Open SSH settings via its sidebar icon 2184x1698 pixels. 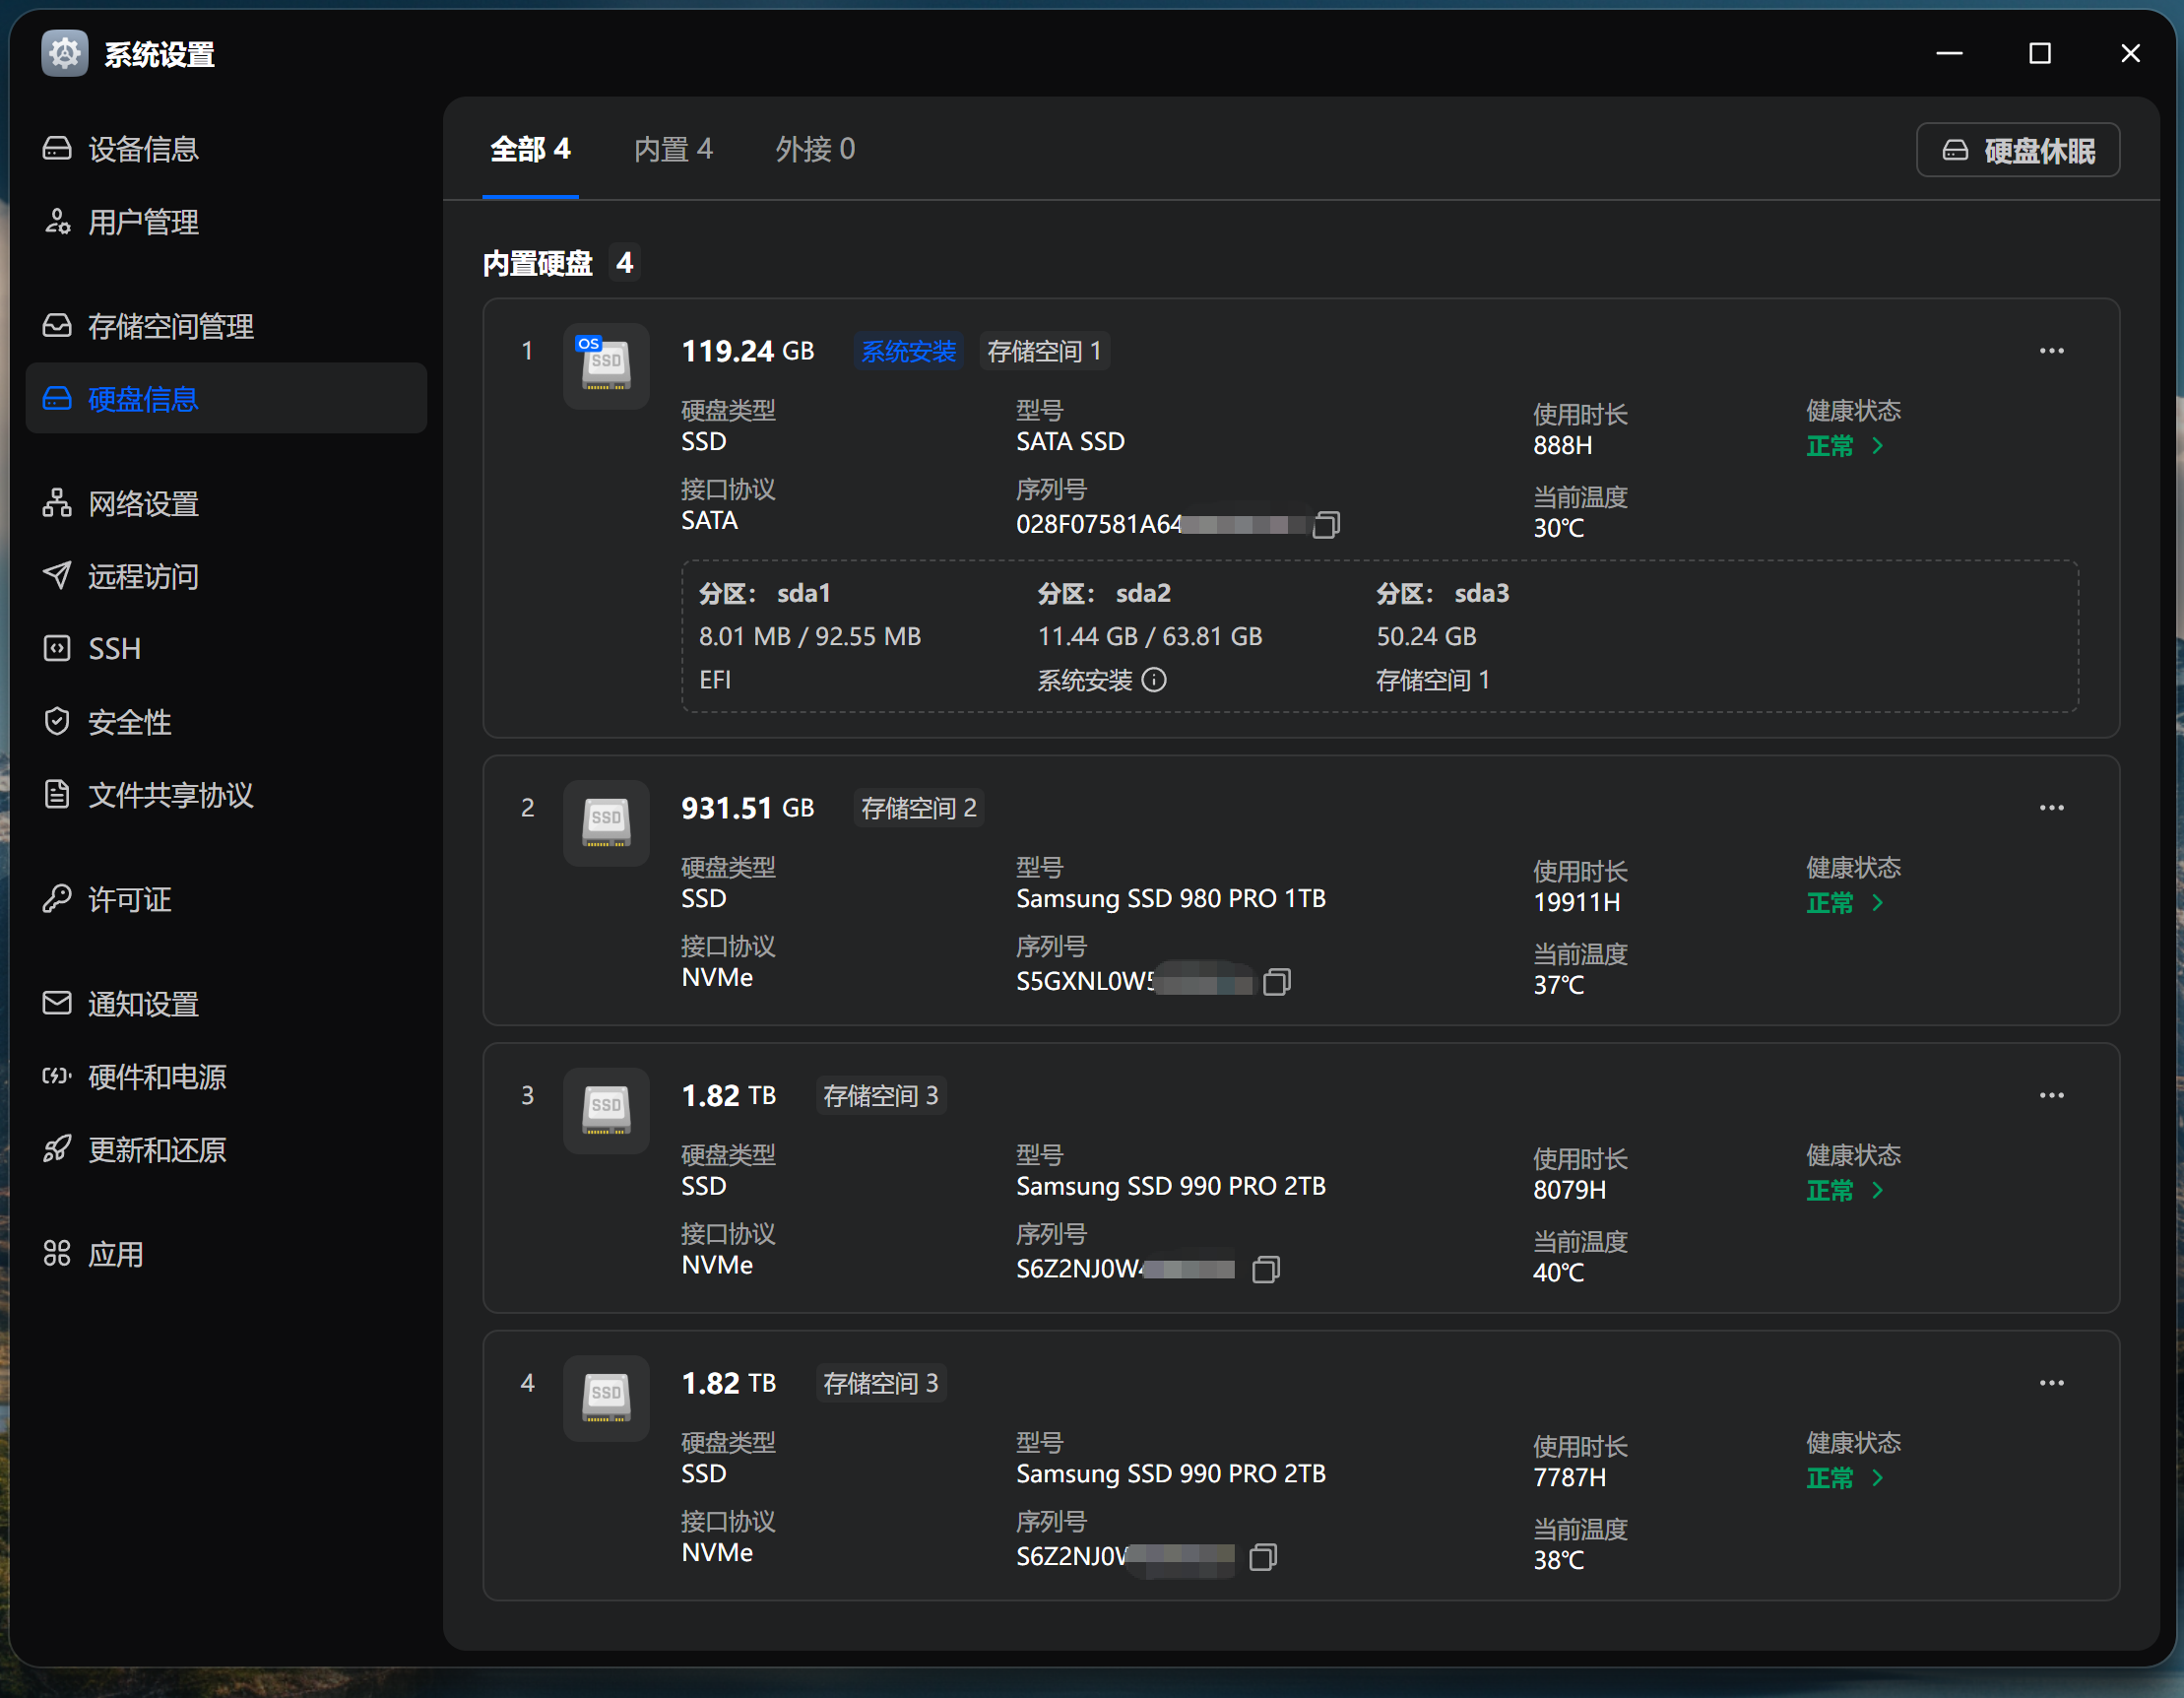(57, 648)
